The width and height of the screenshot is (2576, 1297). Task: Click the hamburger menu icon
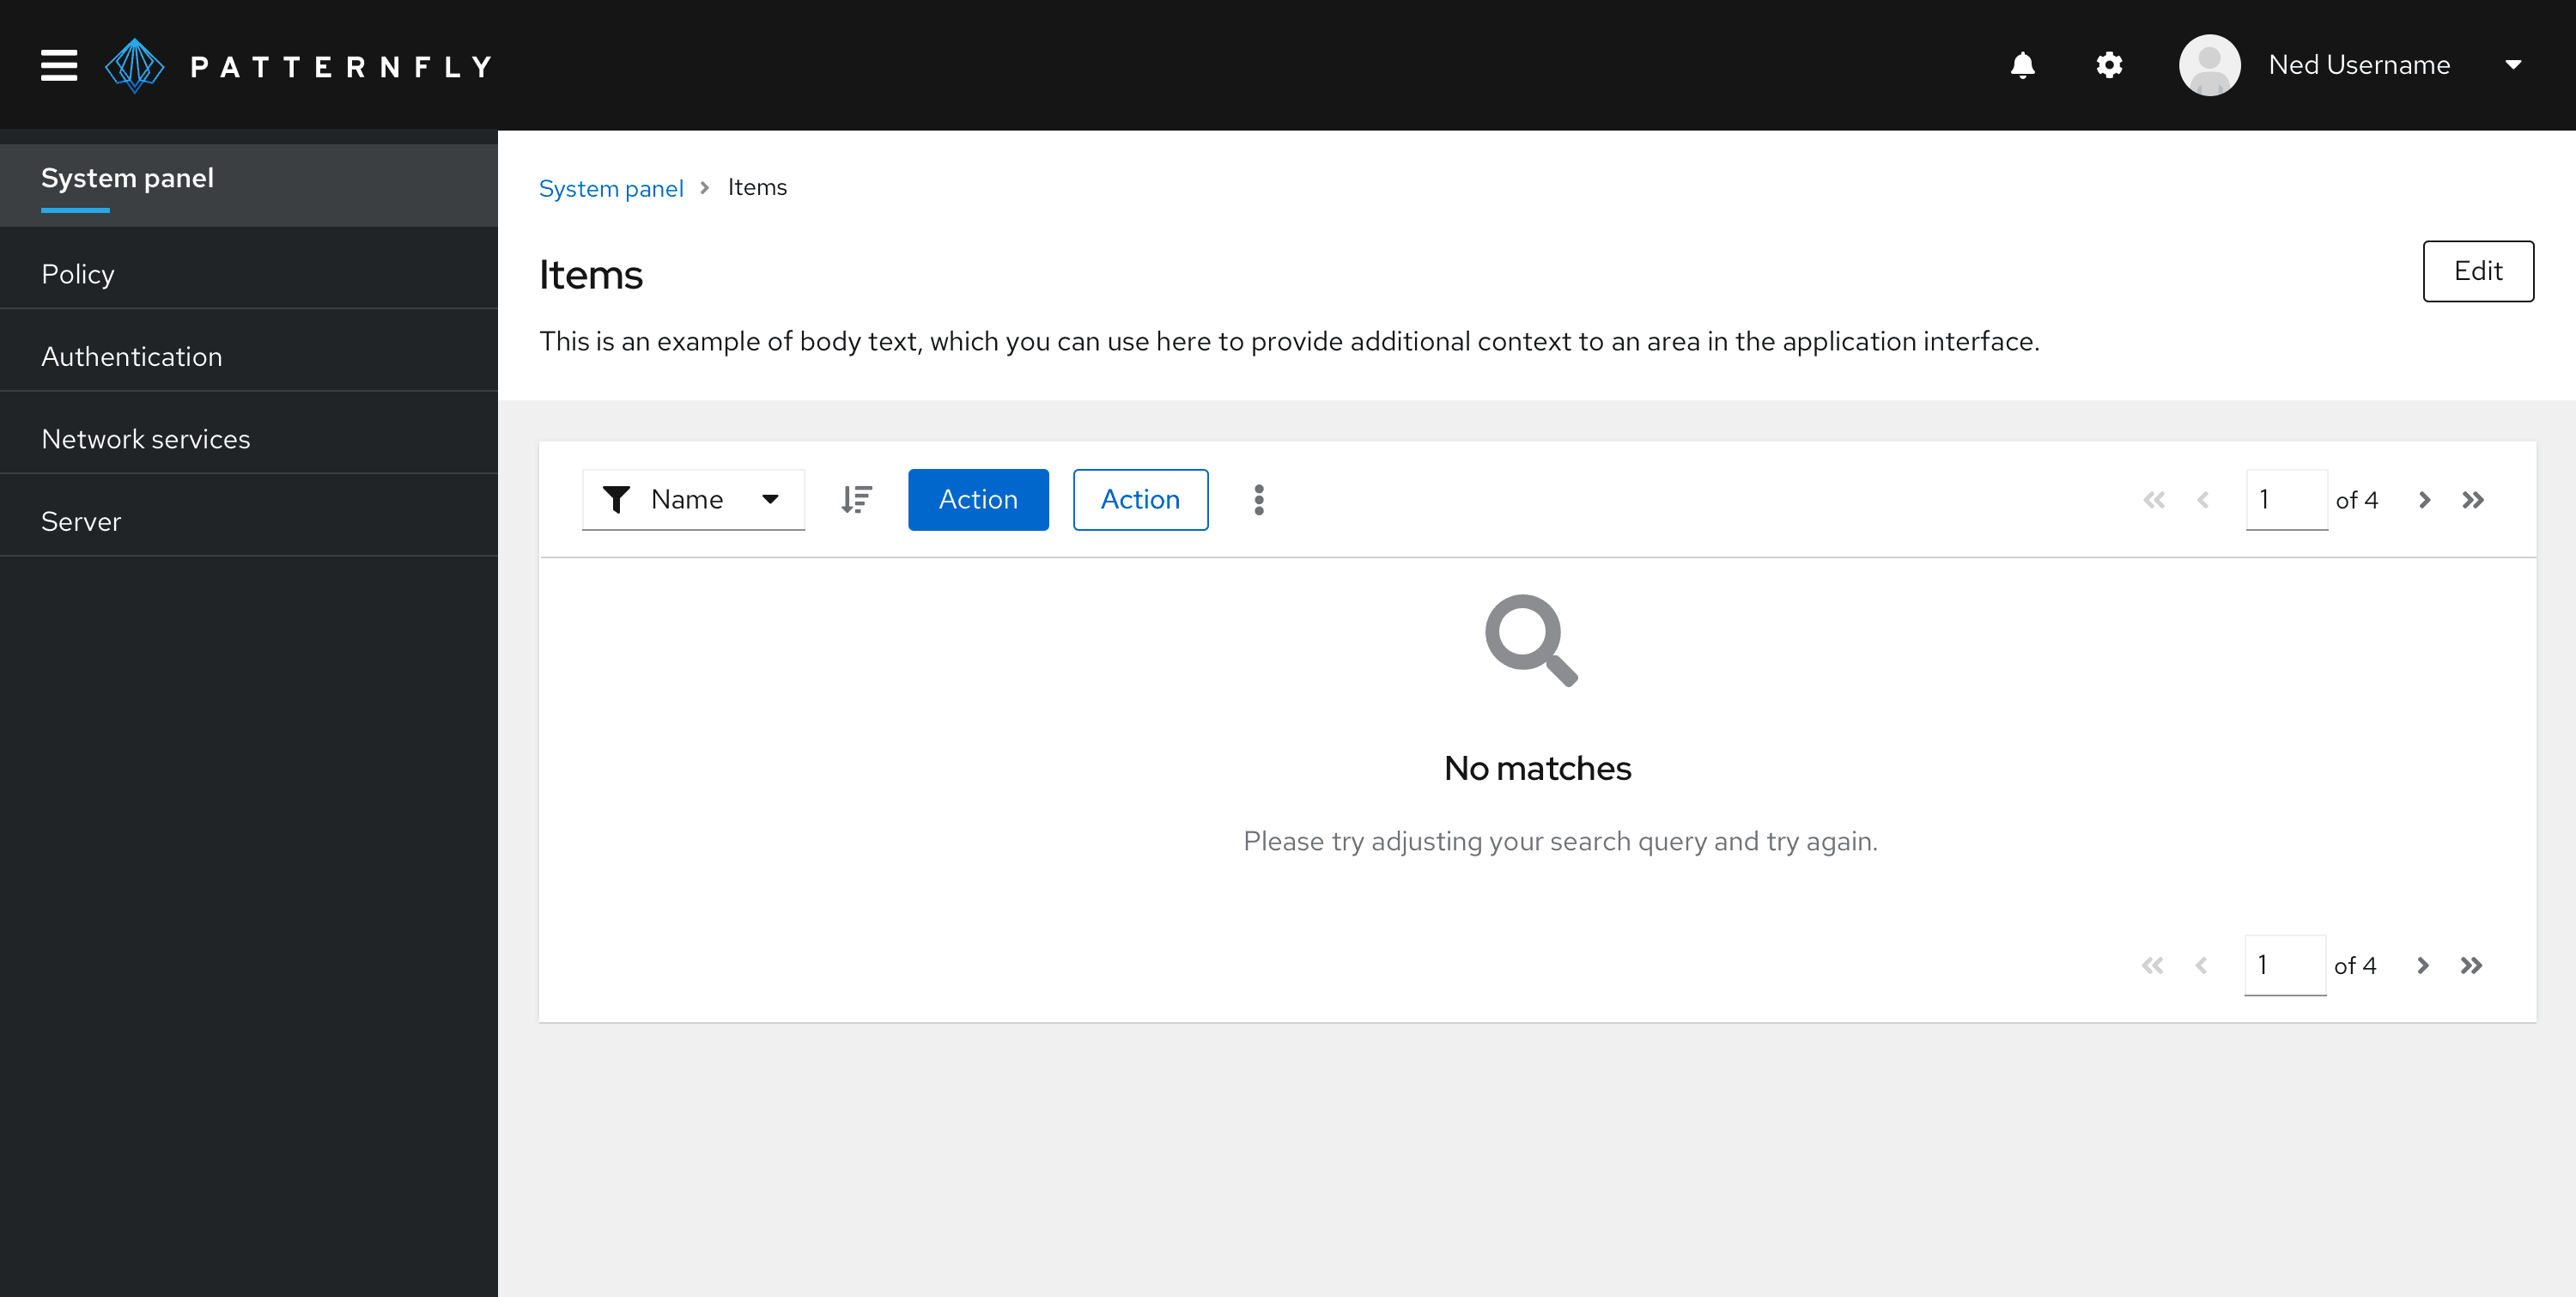point(58,64)
